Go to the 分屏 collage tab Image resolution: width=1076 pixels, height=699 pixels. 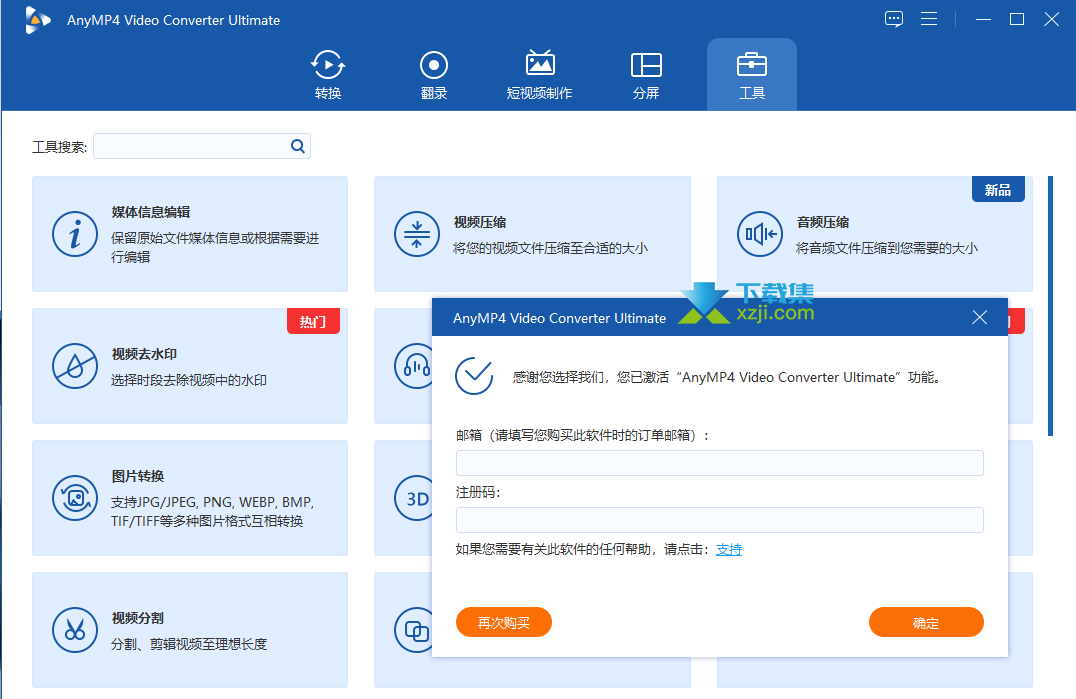pos(646,75)
